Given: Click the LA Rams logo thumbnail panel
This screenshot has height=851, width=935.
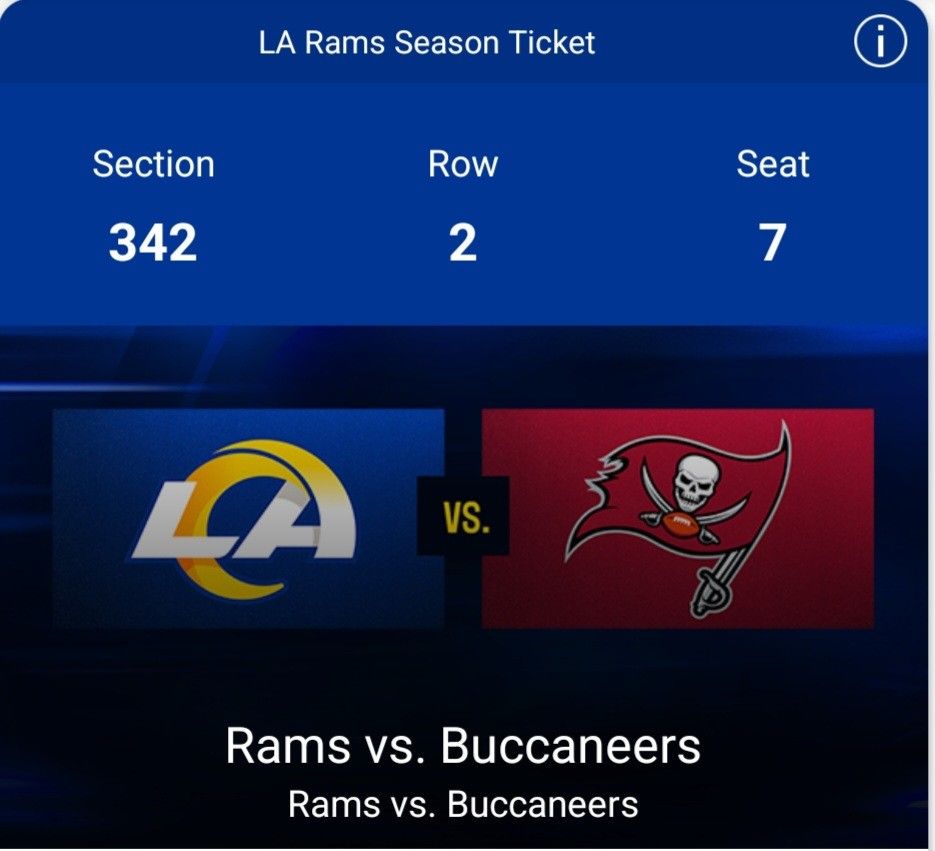Looking at the screenshot, I should point(250,518).
